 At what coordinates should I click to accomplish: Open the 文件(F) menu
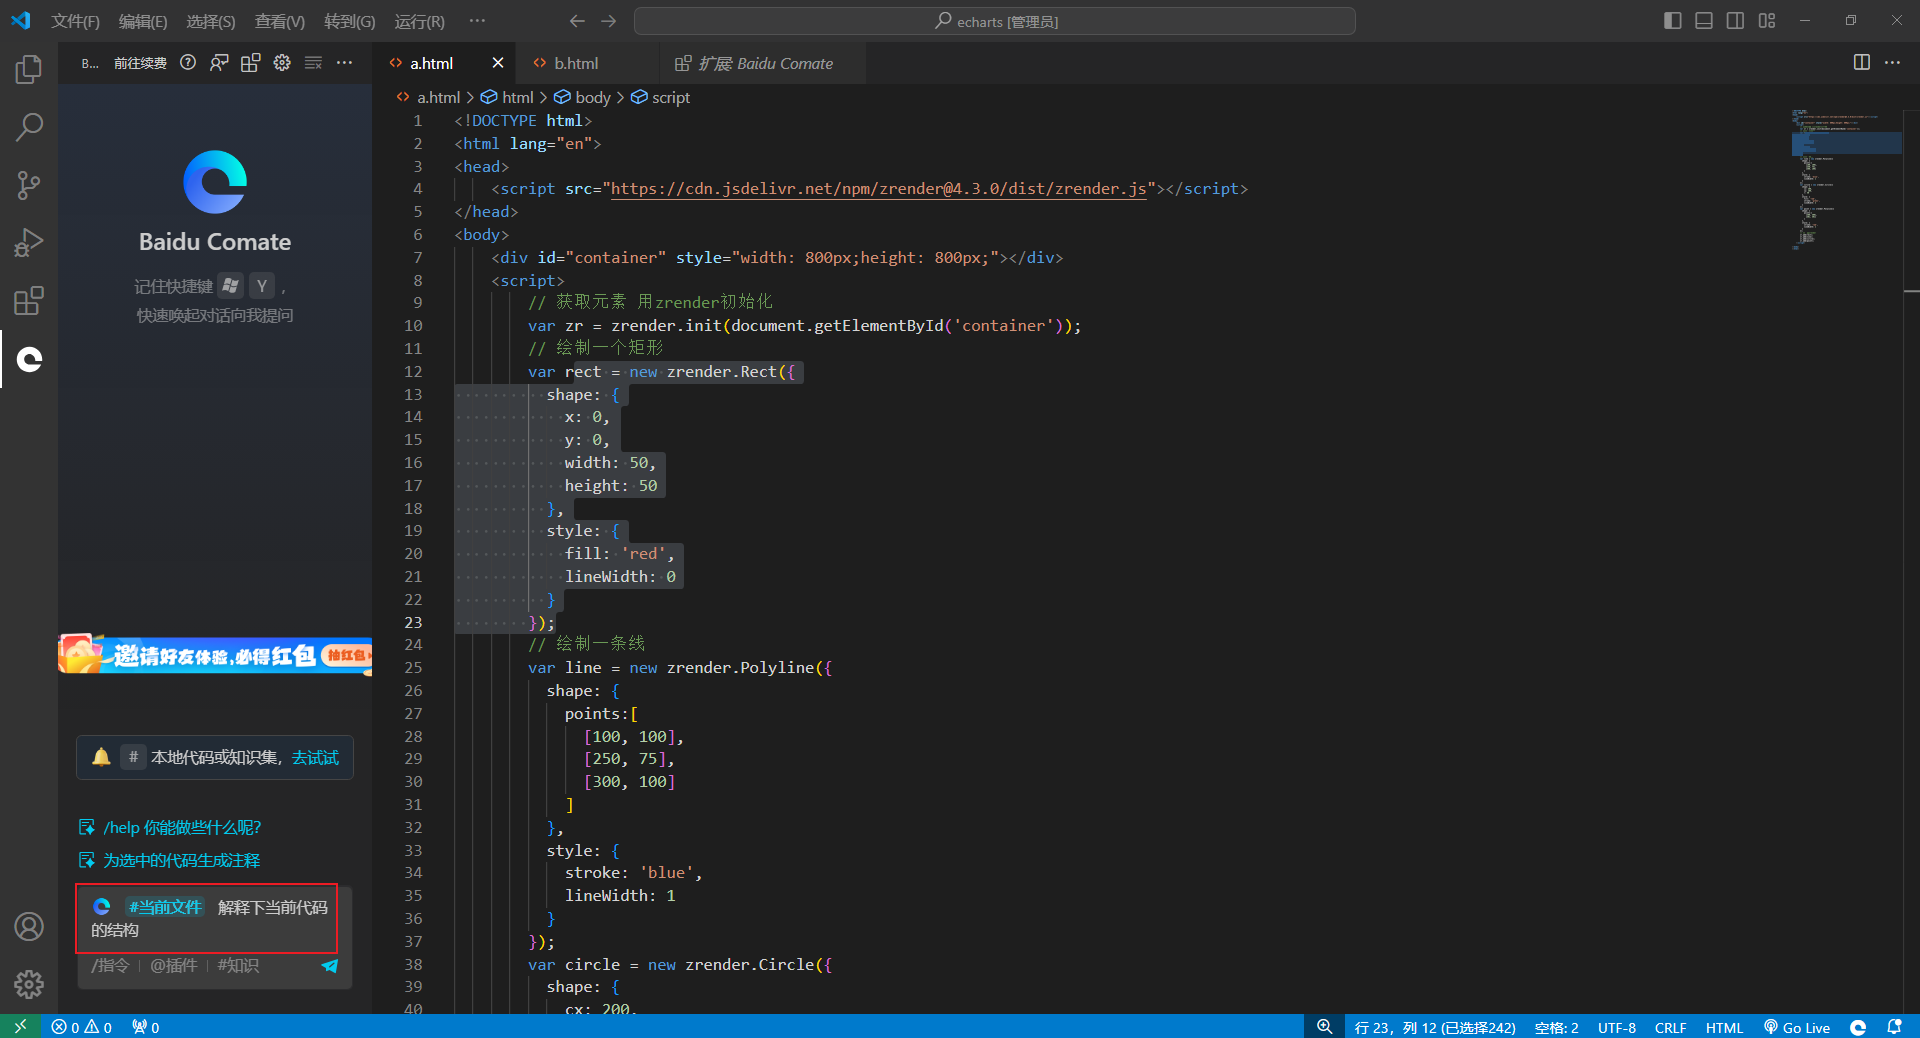point(75,21)
